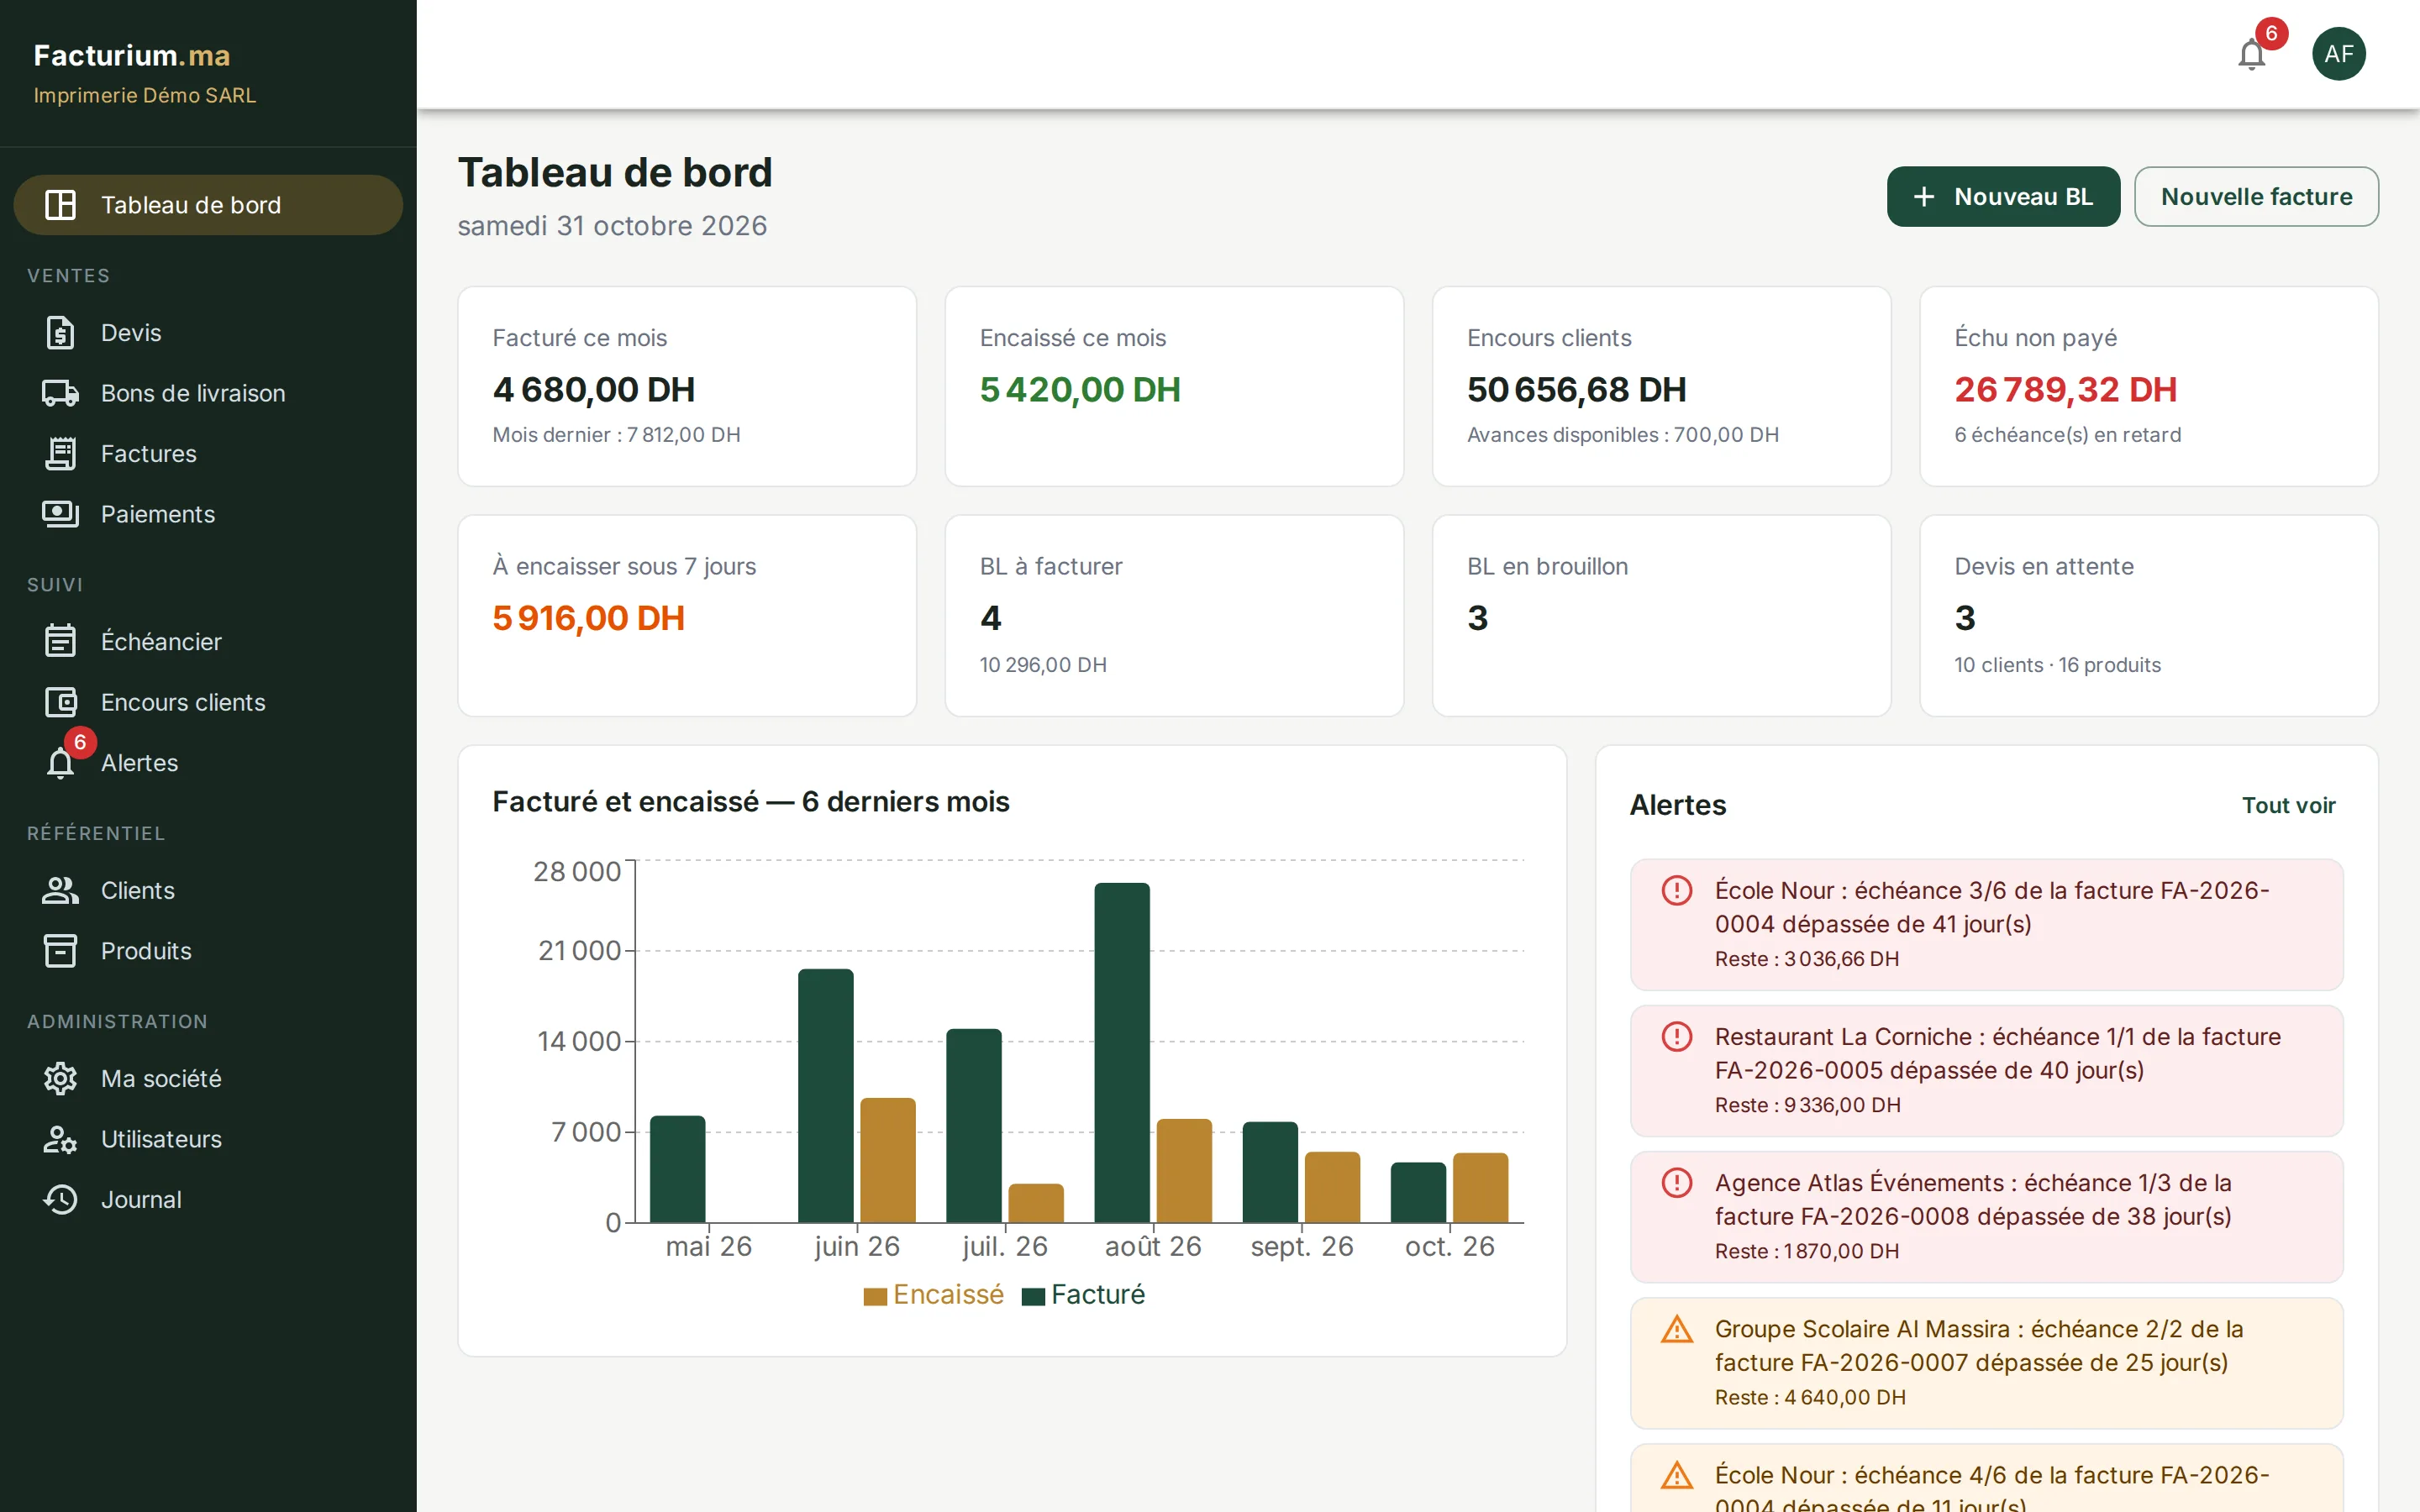Open the Groupe Scolaire Al Massira alert
Screen dimensions: 2420x1512
1986,1363
